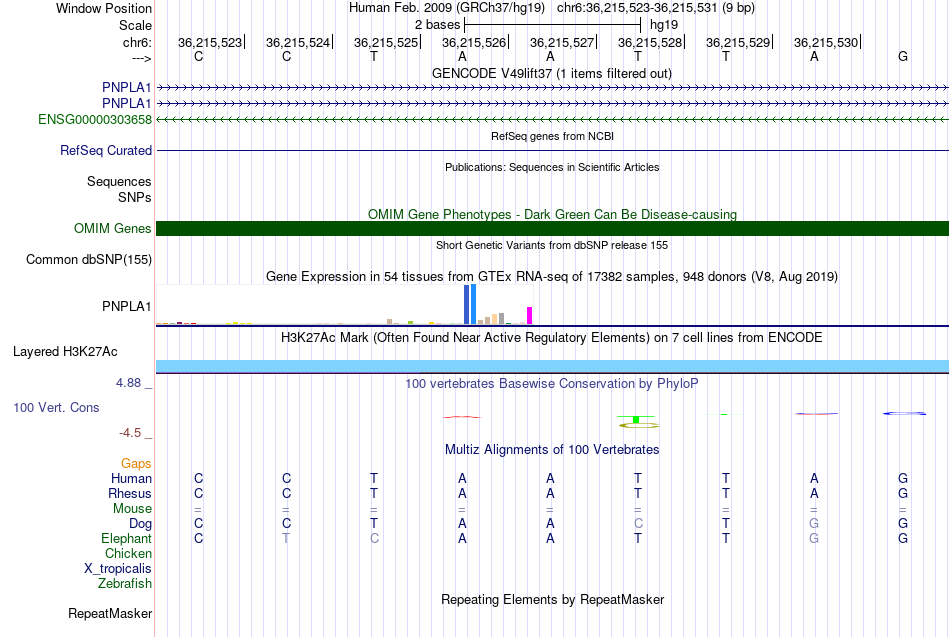The image size is (950, 637).
Task: Click the red PhyloP conservation mark
Action: pyautogui.click(x=461, y=417)
